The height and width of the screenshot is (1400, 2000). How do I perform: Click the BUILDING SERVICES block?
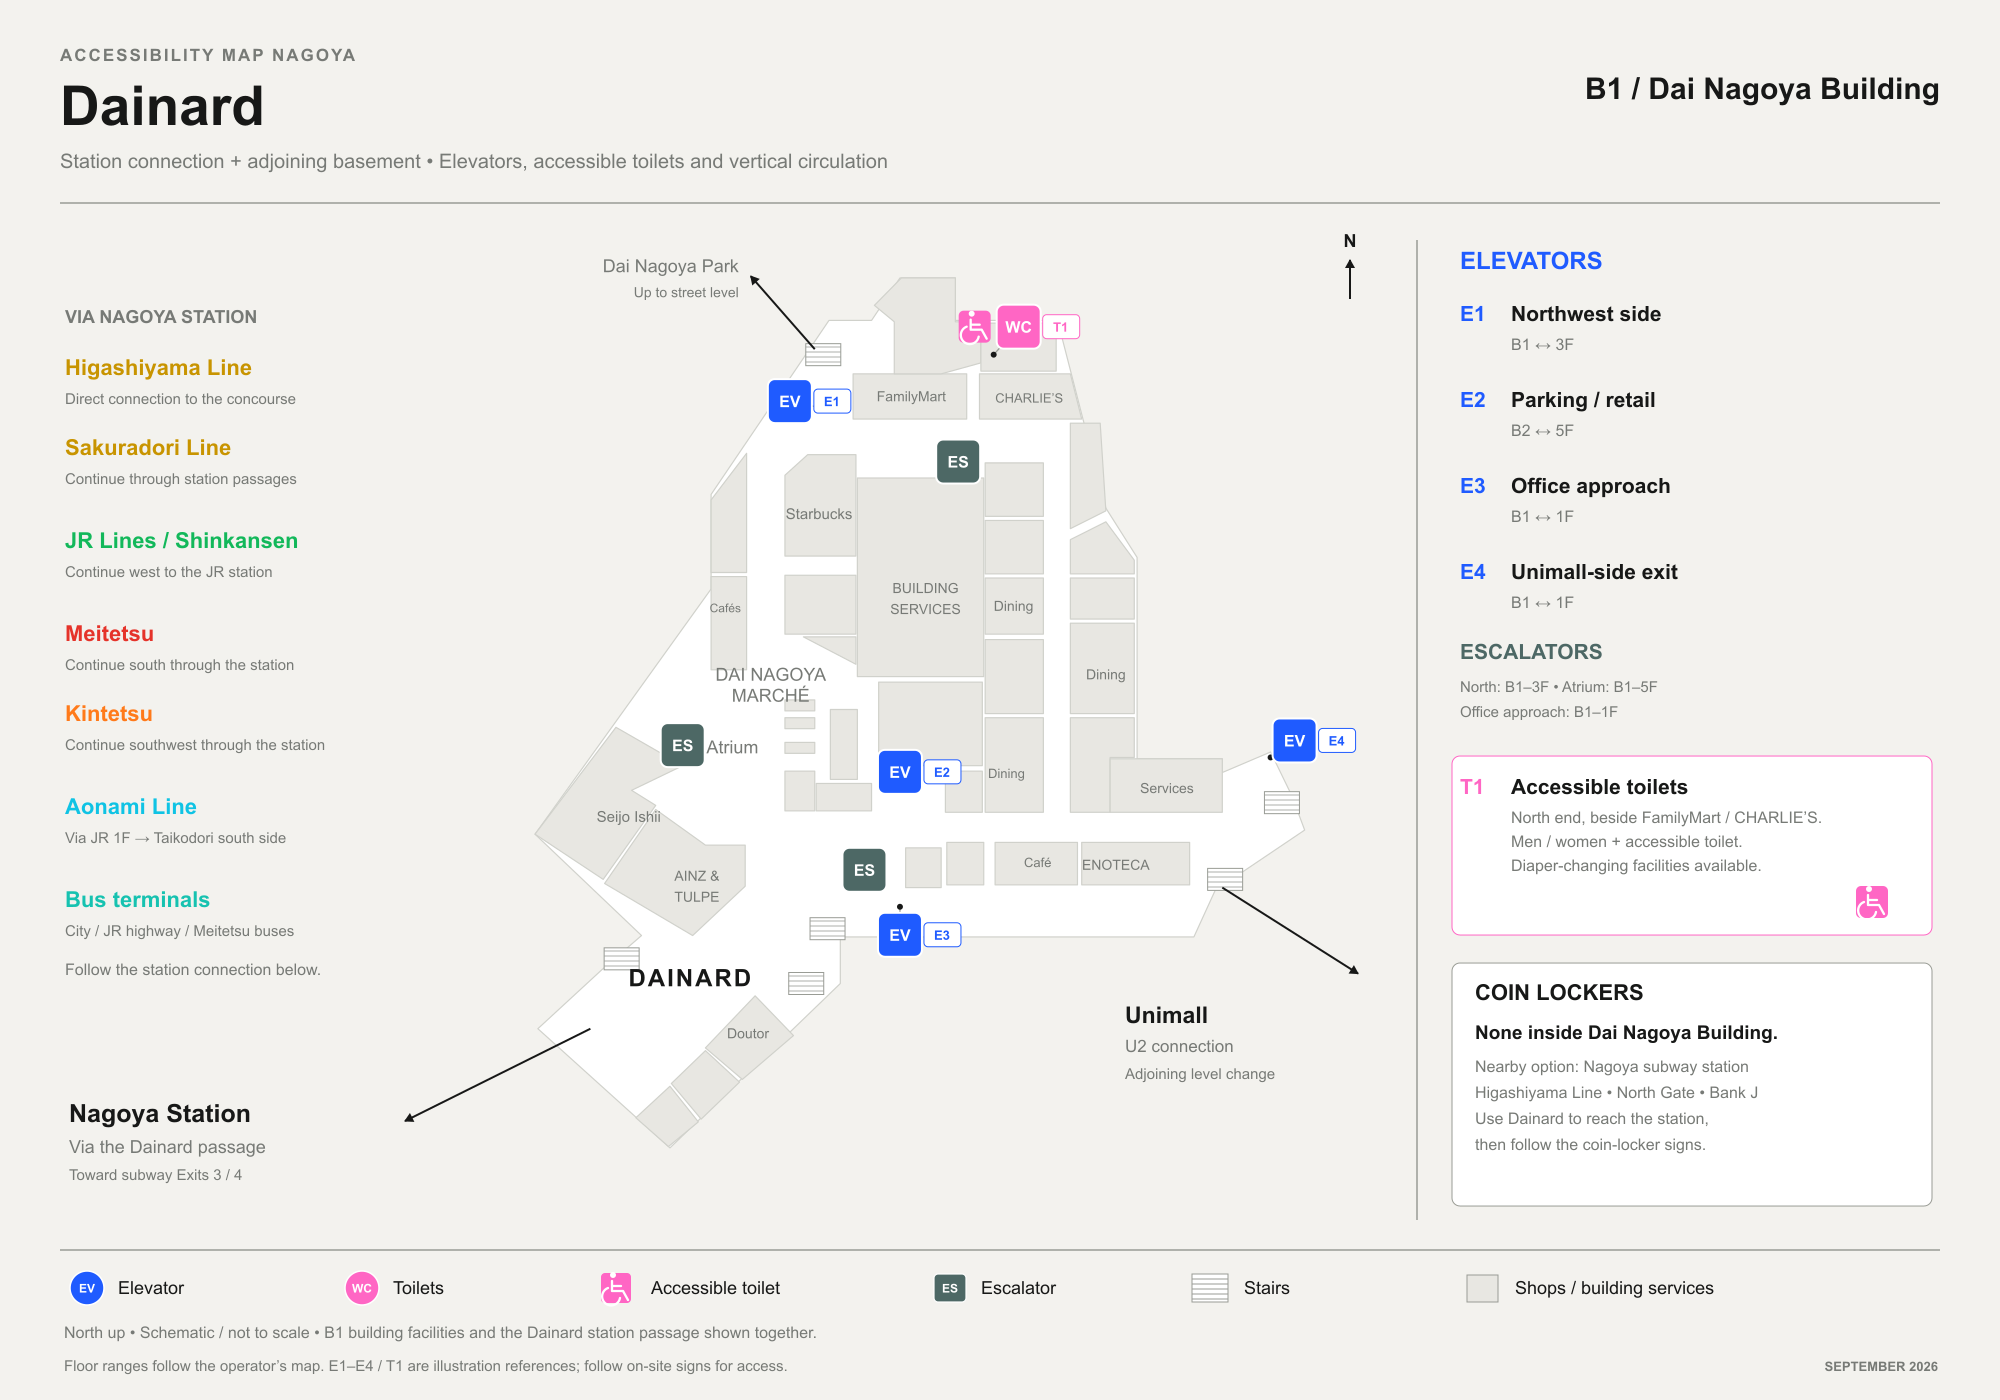click(x=921, y=577)
